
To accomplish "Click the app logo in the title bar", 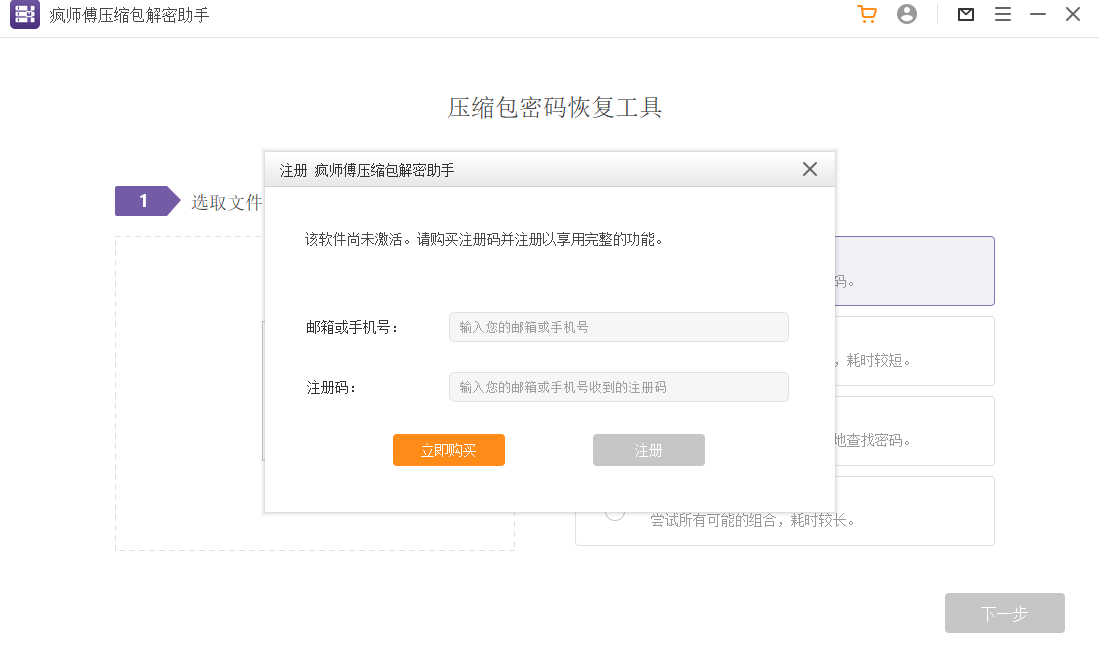I will click(x=24, y=14).
